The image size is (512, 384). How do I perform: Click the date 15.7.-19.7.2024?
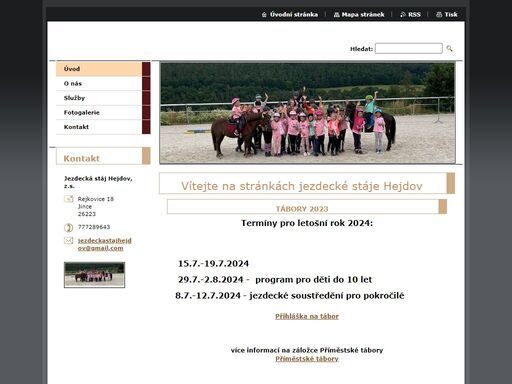click(x=213, y=264)
